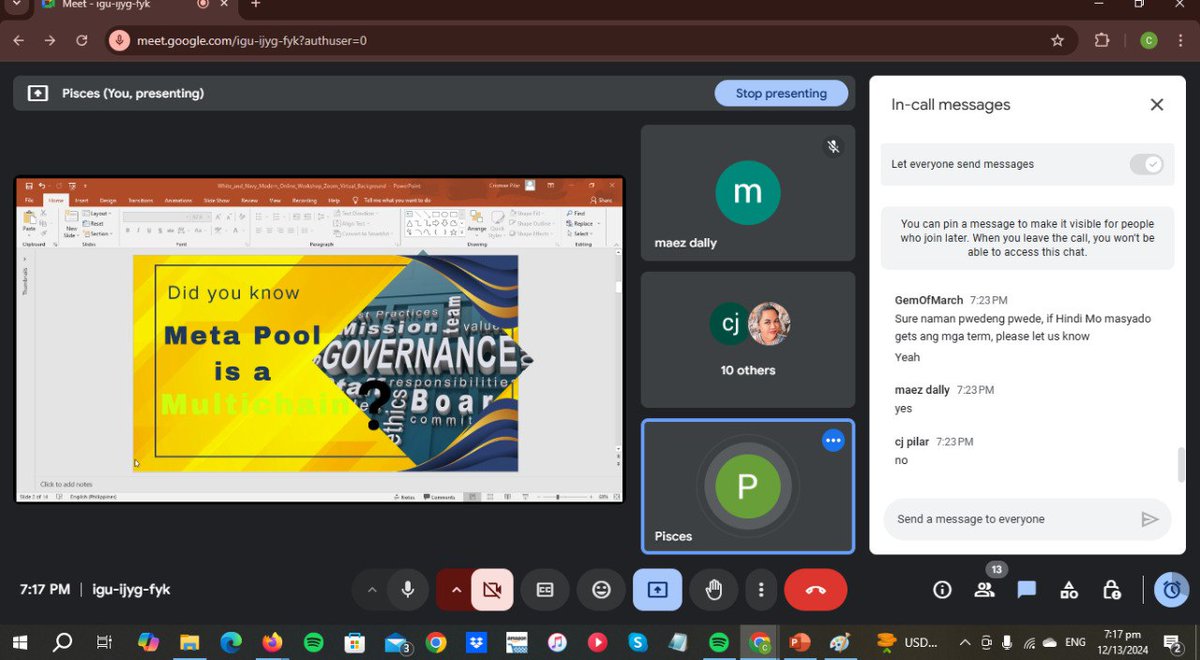Viewport: 1200px width, 660px height.
Task: Click the chat panel scrollbar thumb
Action: pyautogui.click(x=1180, y=465)
